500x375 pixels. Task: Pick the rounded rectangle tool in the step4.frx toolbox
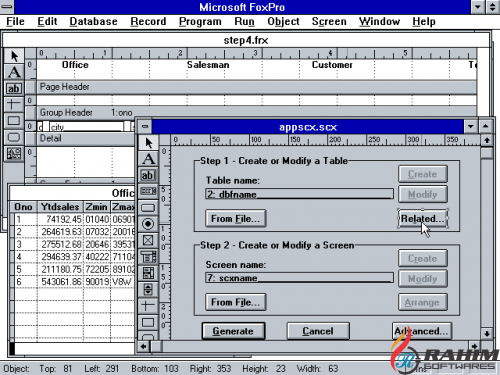pos(14,137)
